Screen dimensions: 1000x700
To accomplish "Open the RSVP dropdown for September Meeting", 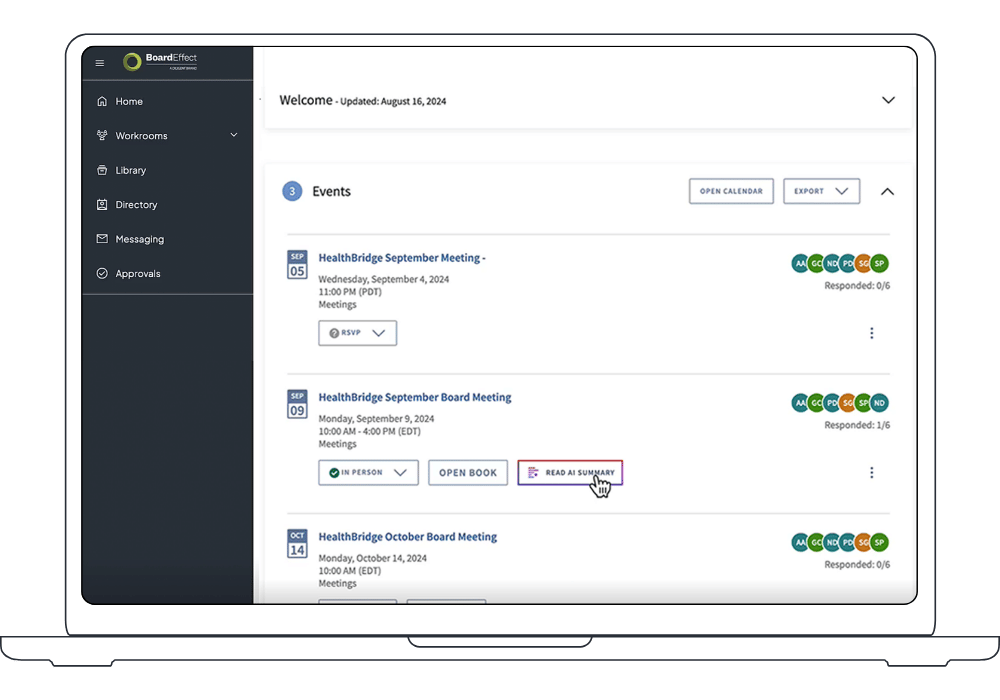I will (x=358, y=333).
